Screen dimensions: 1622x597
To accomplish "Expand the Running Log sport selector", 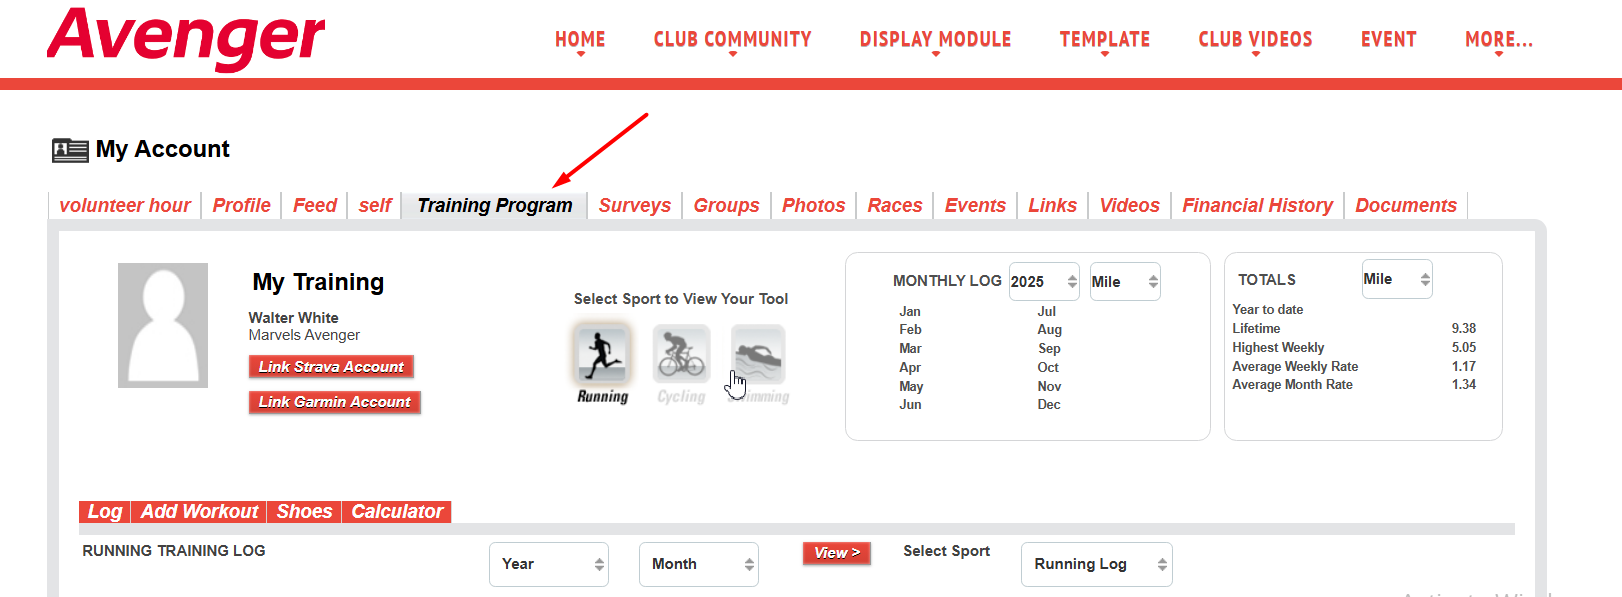I will tap(1096, 564).
